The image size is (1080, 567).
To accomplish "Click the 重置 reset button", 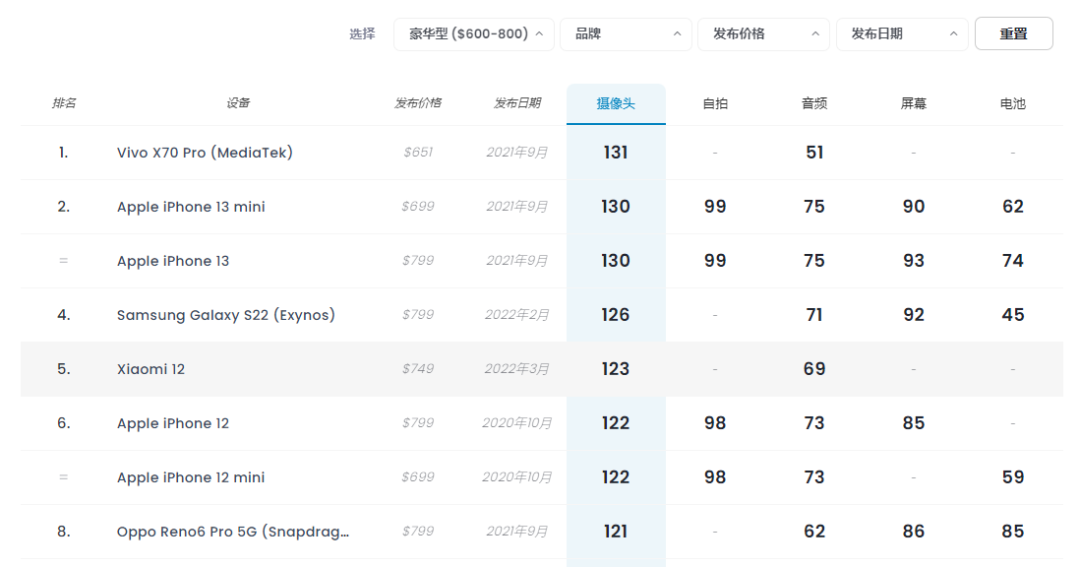I will pos(1013,34).
